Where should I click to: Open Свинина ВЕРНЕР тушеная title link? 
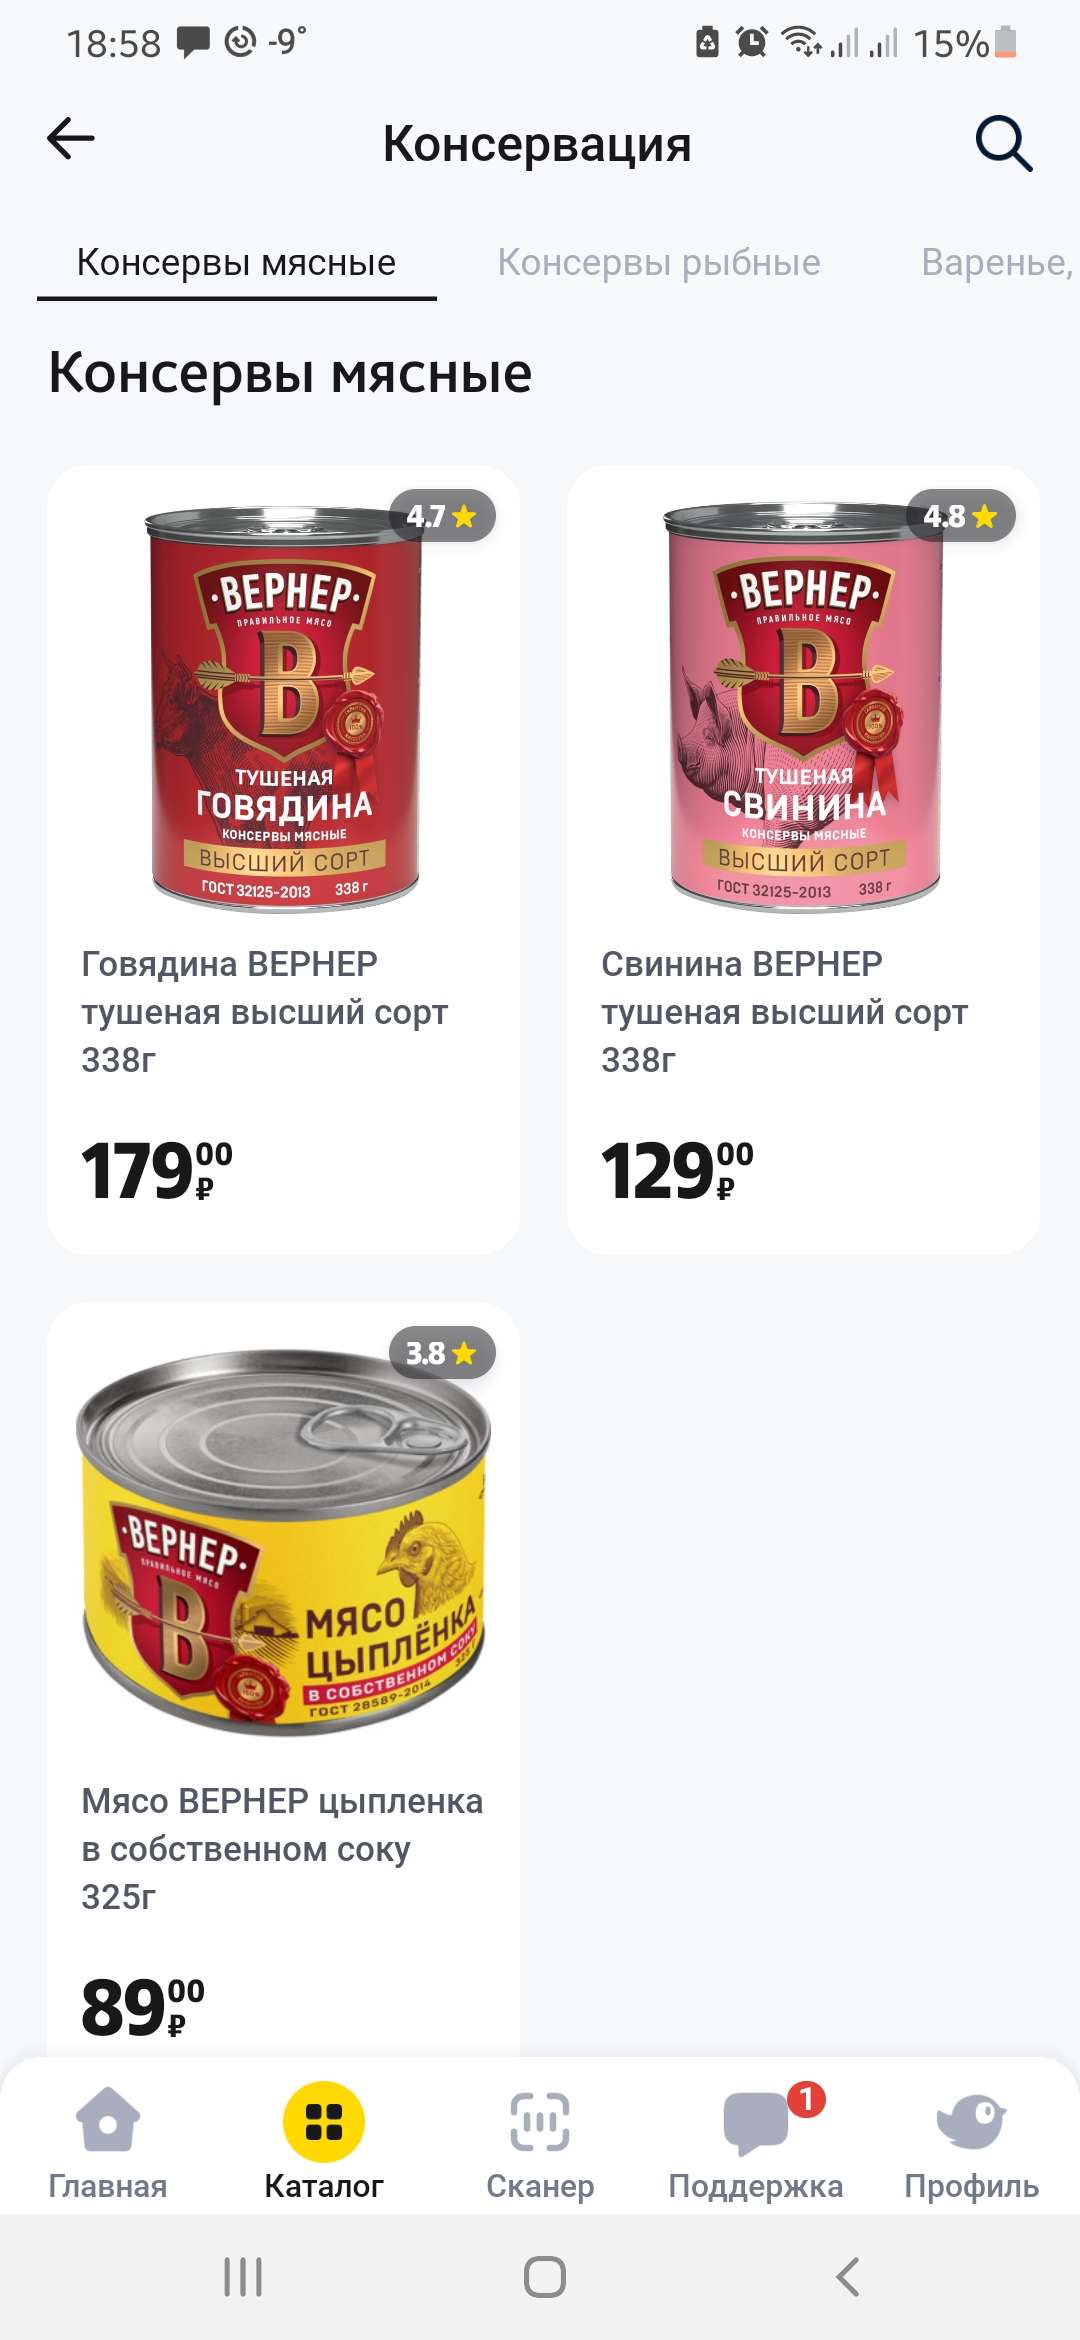coord(784,1012)
